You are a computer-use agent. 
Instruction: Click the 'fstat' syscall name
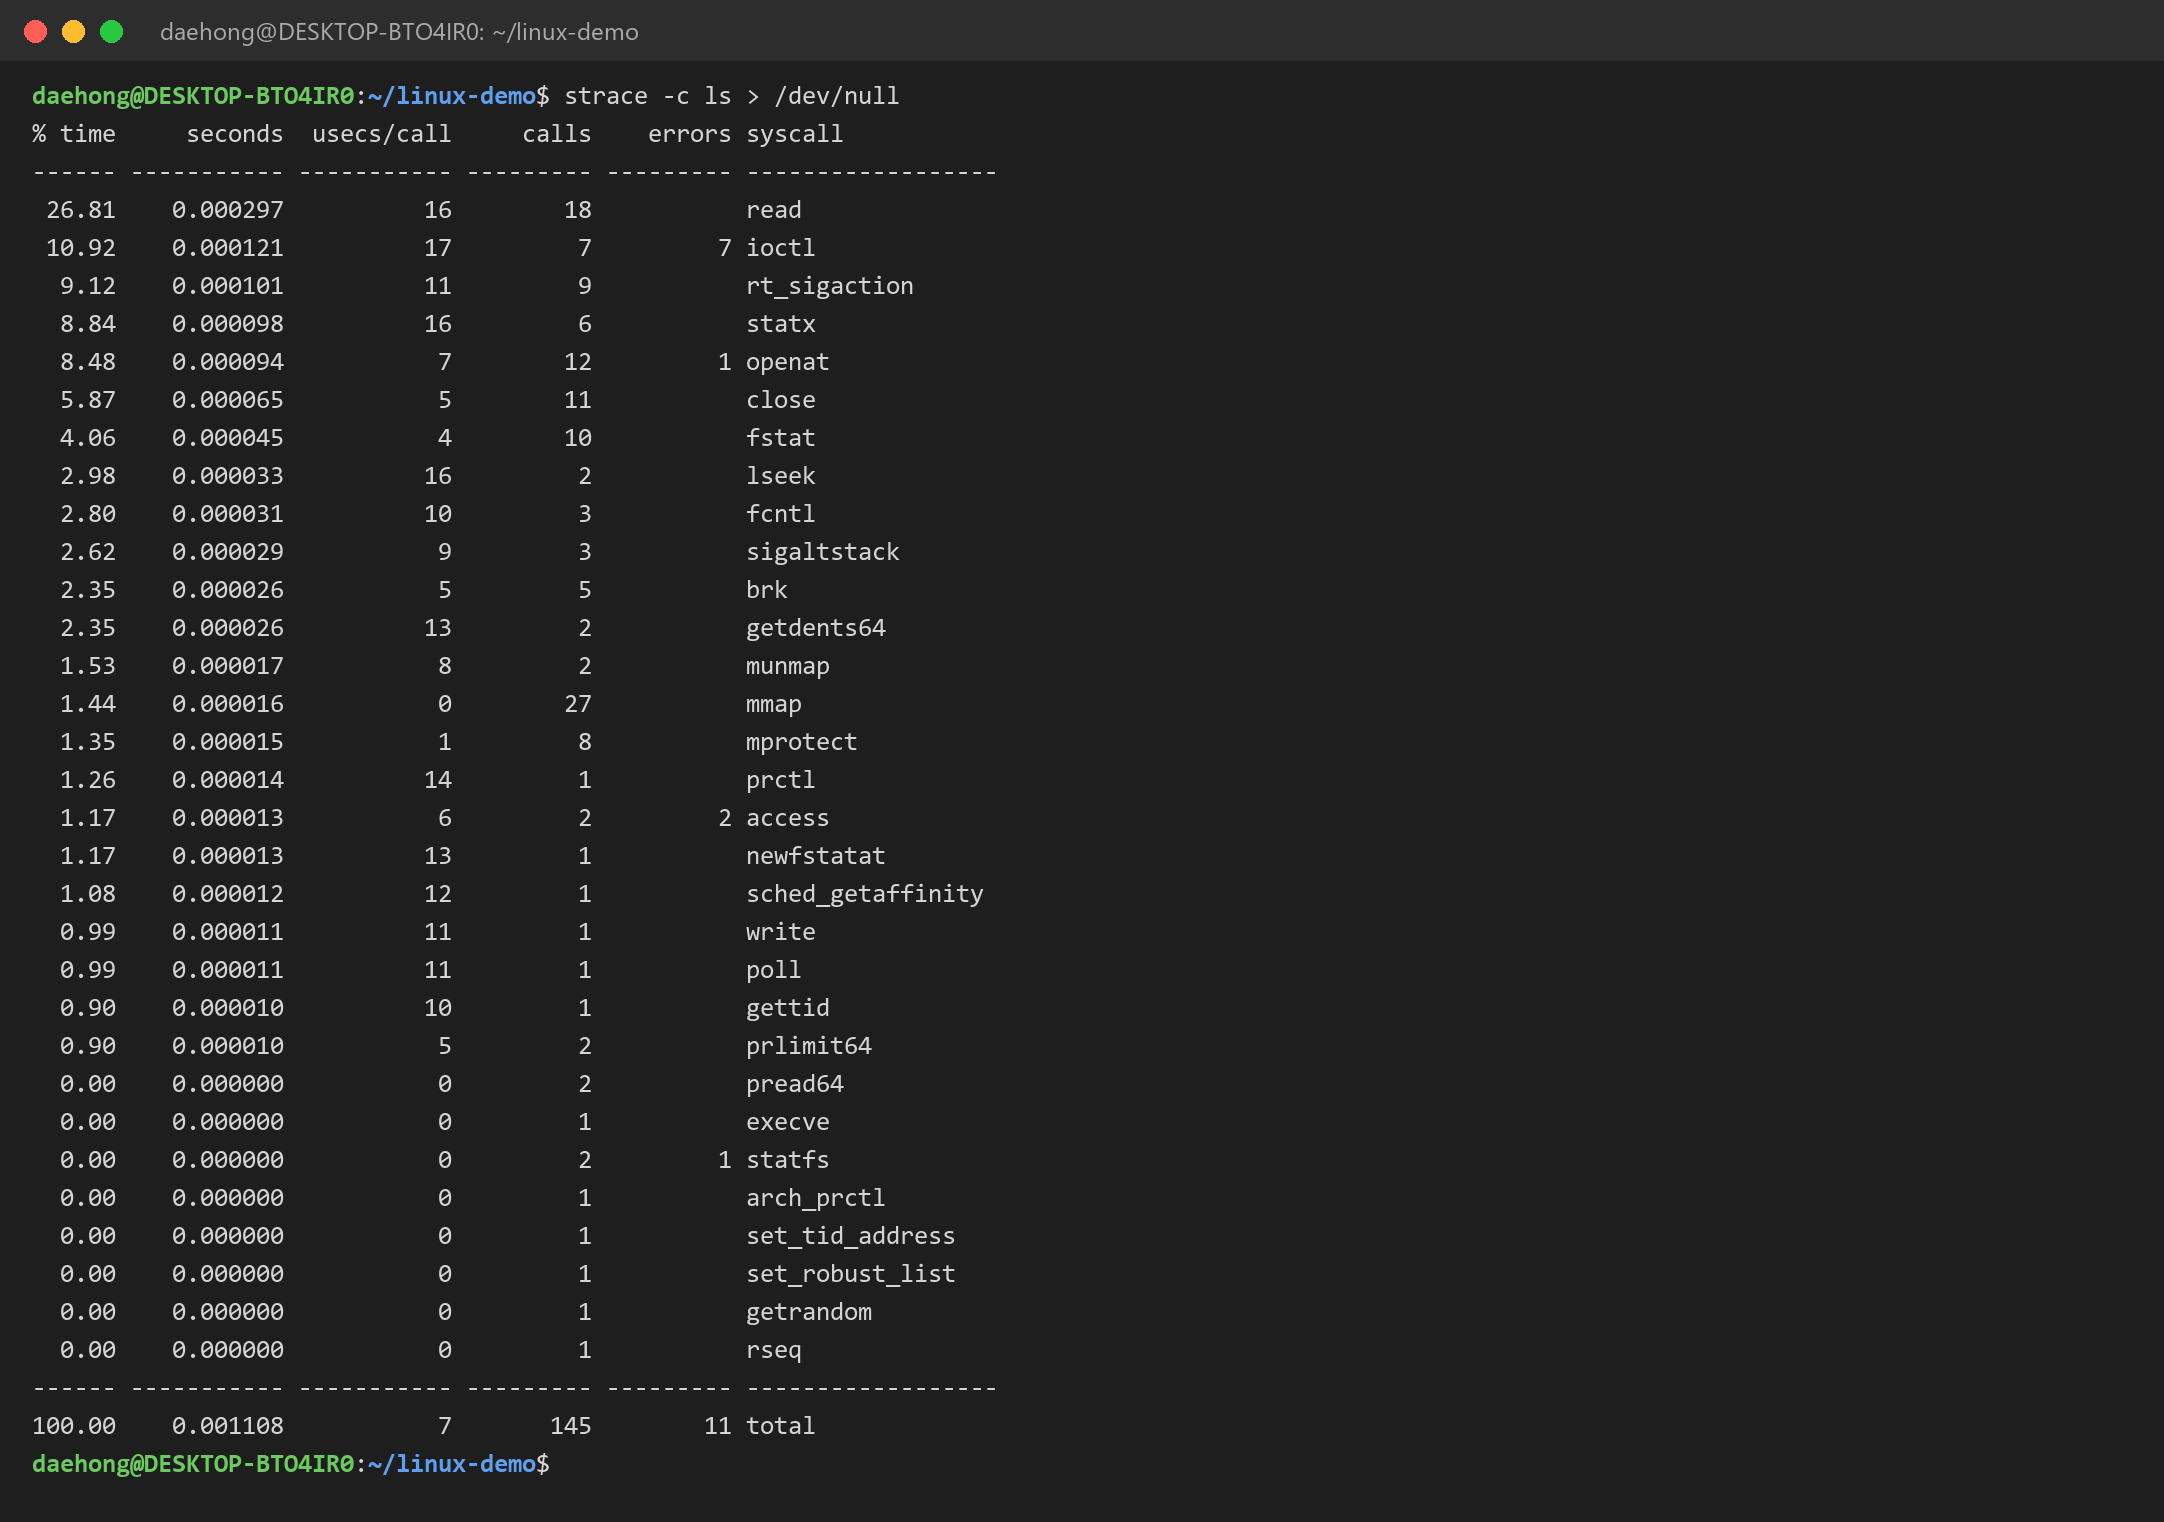point(781,438)
